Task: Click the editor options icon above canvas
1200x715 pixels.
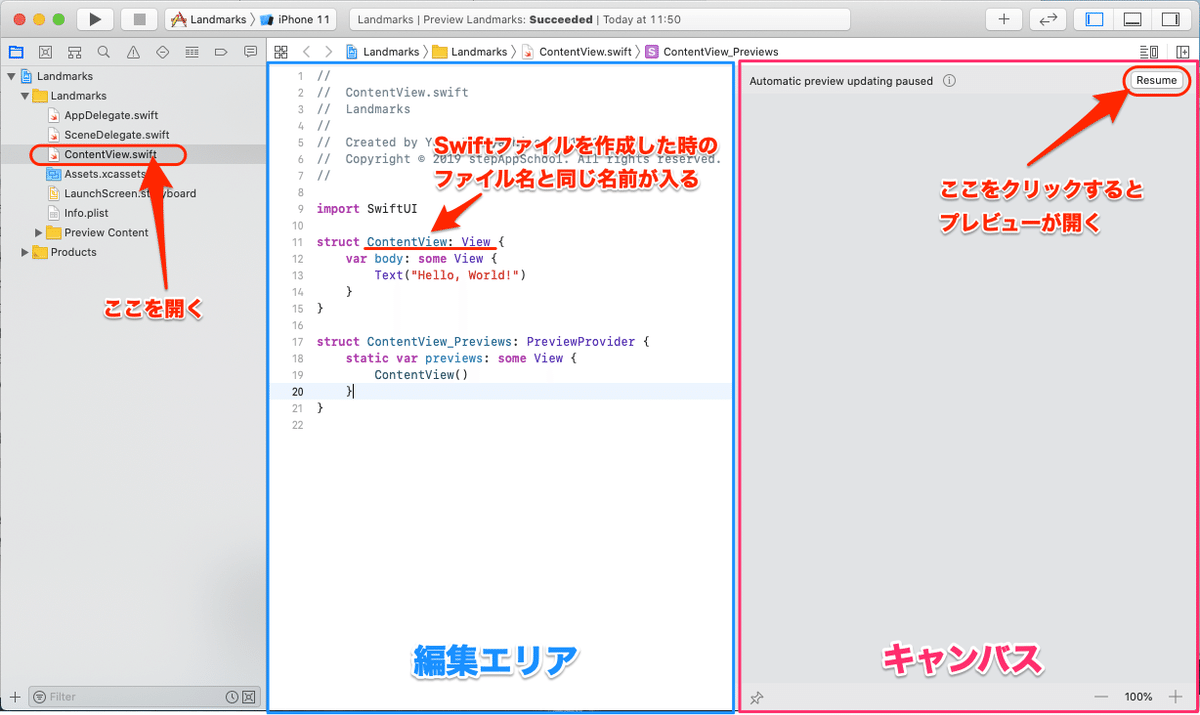Action: coord(1149,51)
